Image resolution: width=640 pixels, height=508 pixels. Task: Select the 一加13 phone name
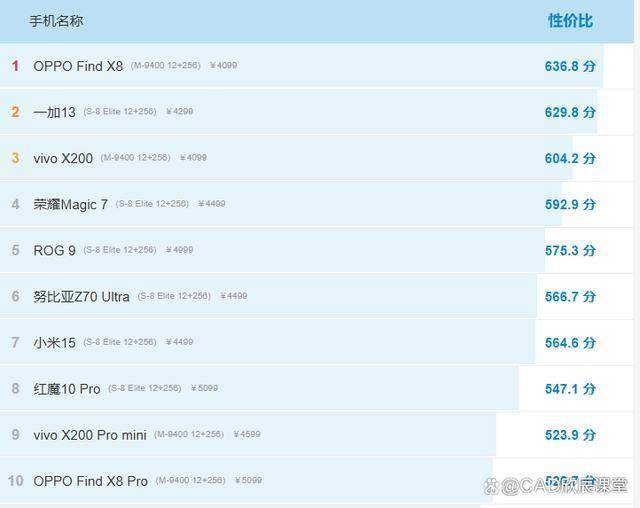coord(54,112)
